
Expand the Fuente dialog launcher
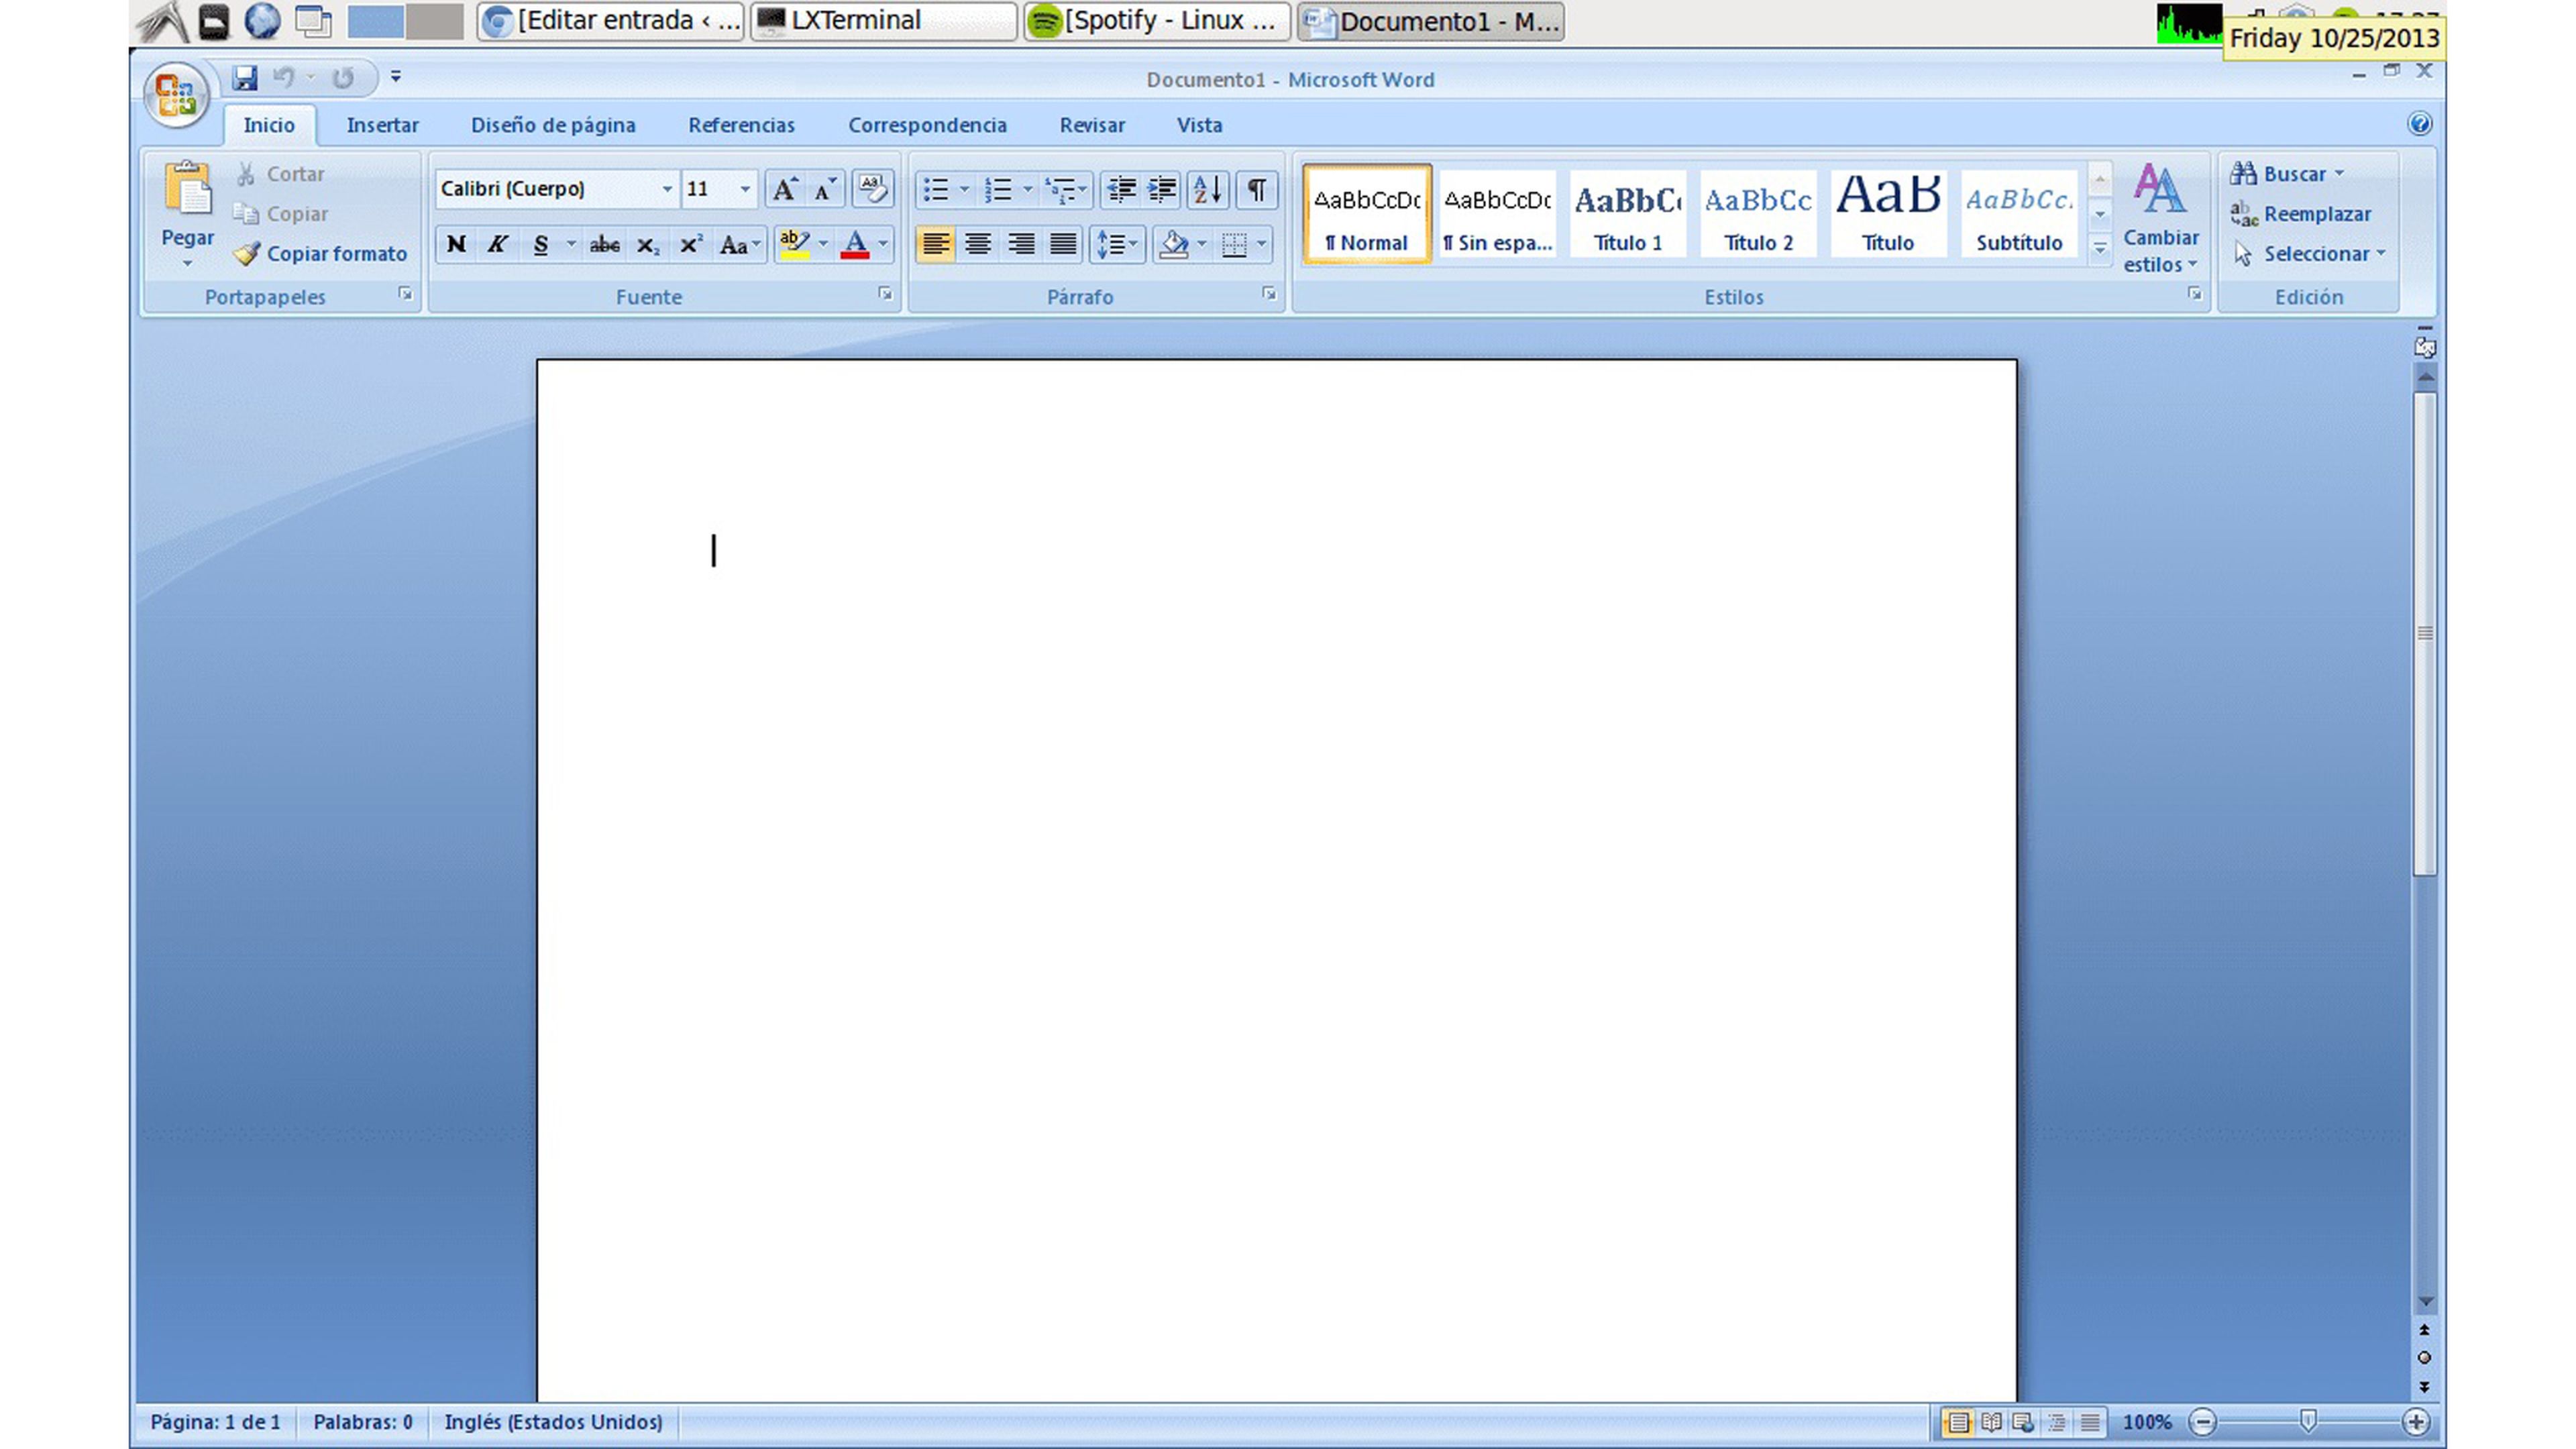[x=885, y=294]
